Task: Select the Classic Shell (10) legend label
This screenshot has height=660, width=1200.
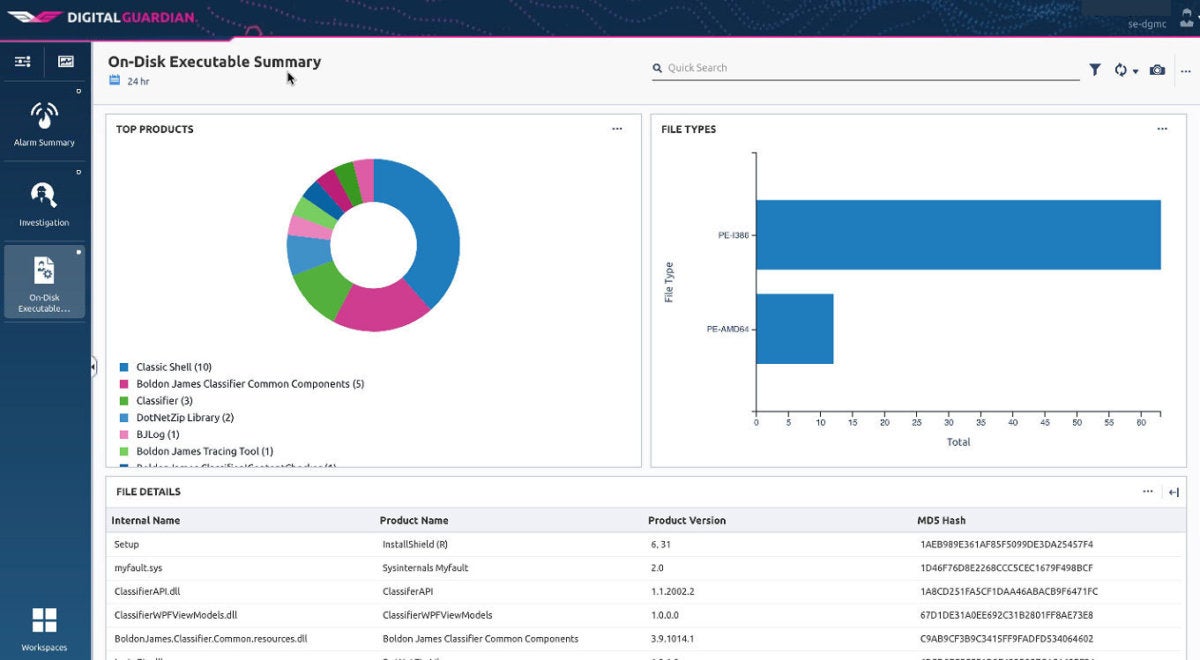Action: click(174, 367)
